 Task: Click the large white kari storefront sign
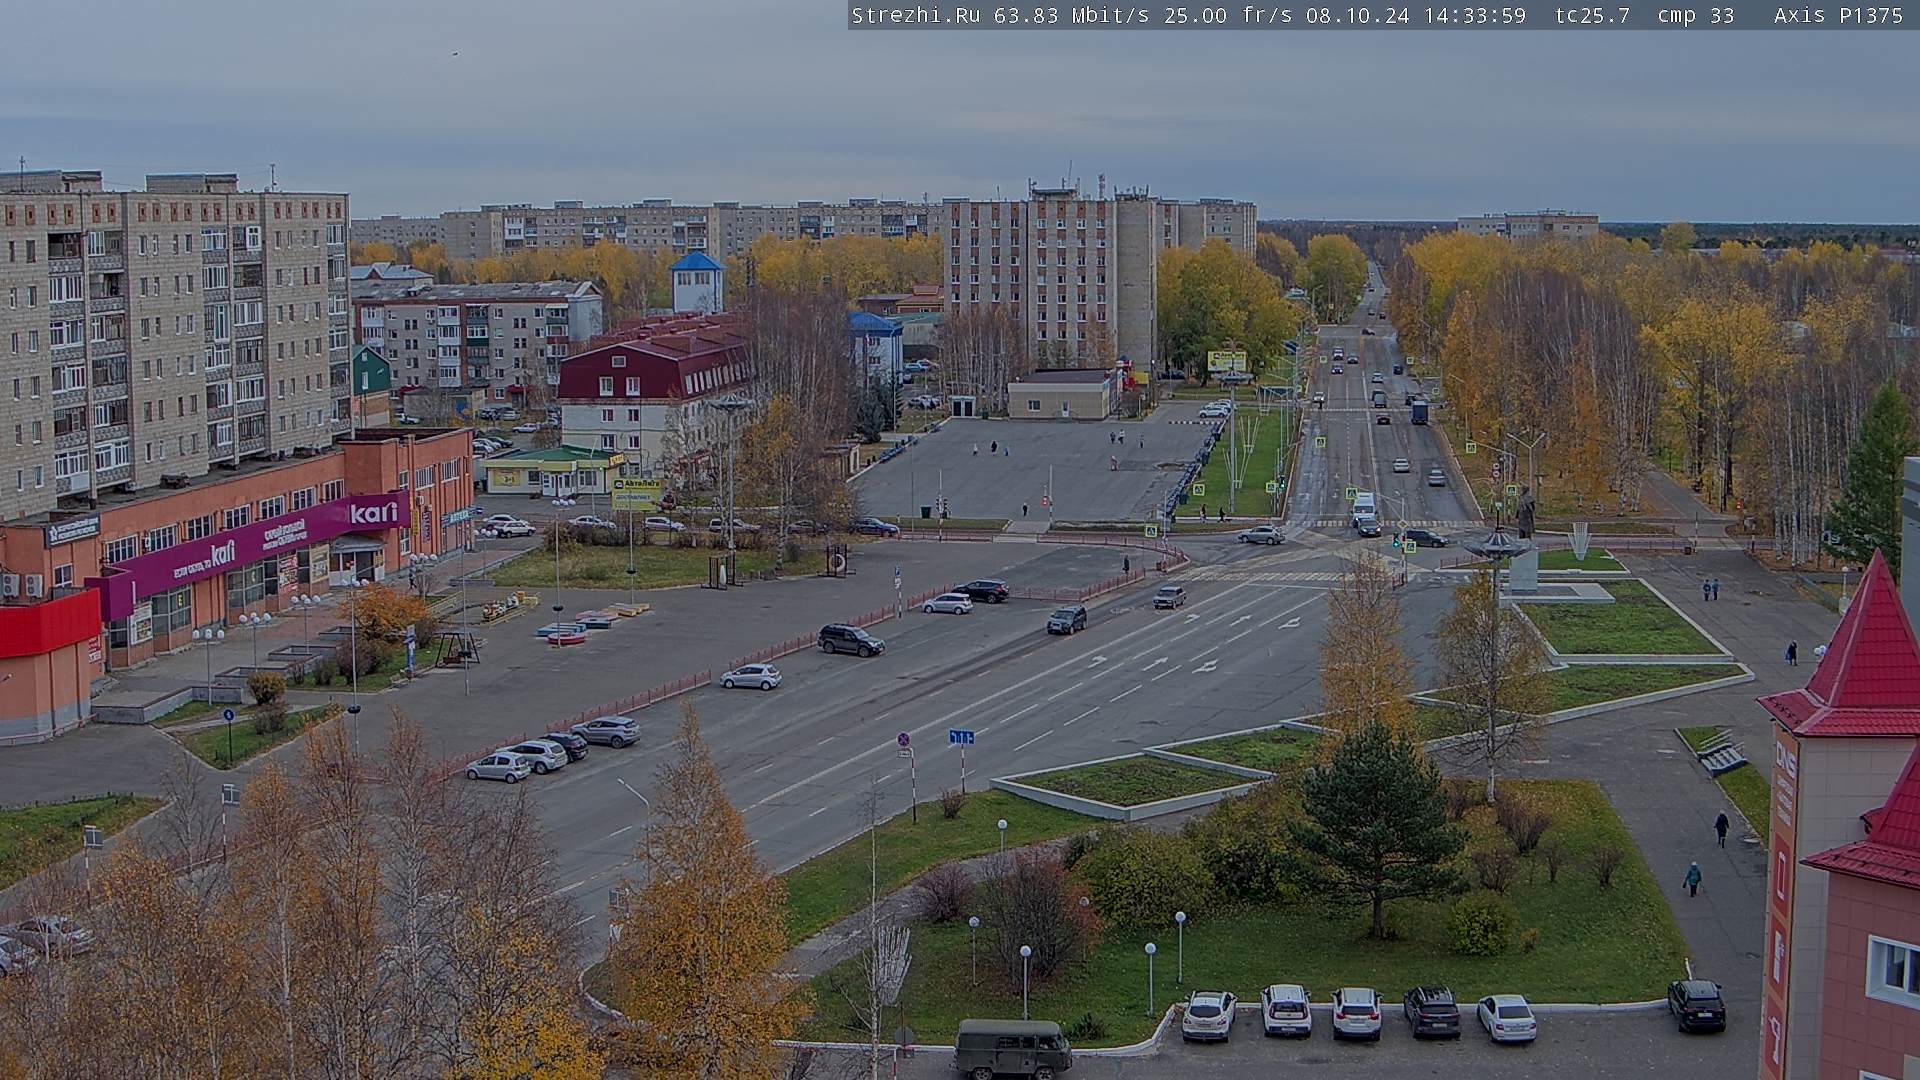click(374, 513)
